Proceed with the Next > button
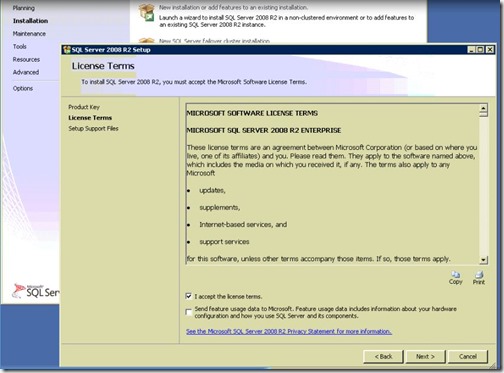Image resolution: width=504 pixels, height=373 pixels. point(425,356)
